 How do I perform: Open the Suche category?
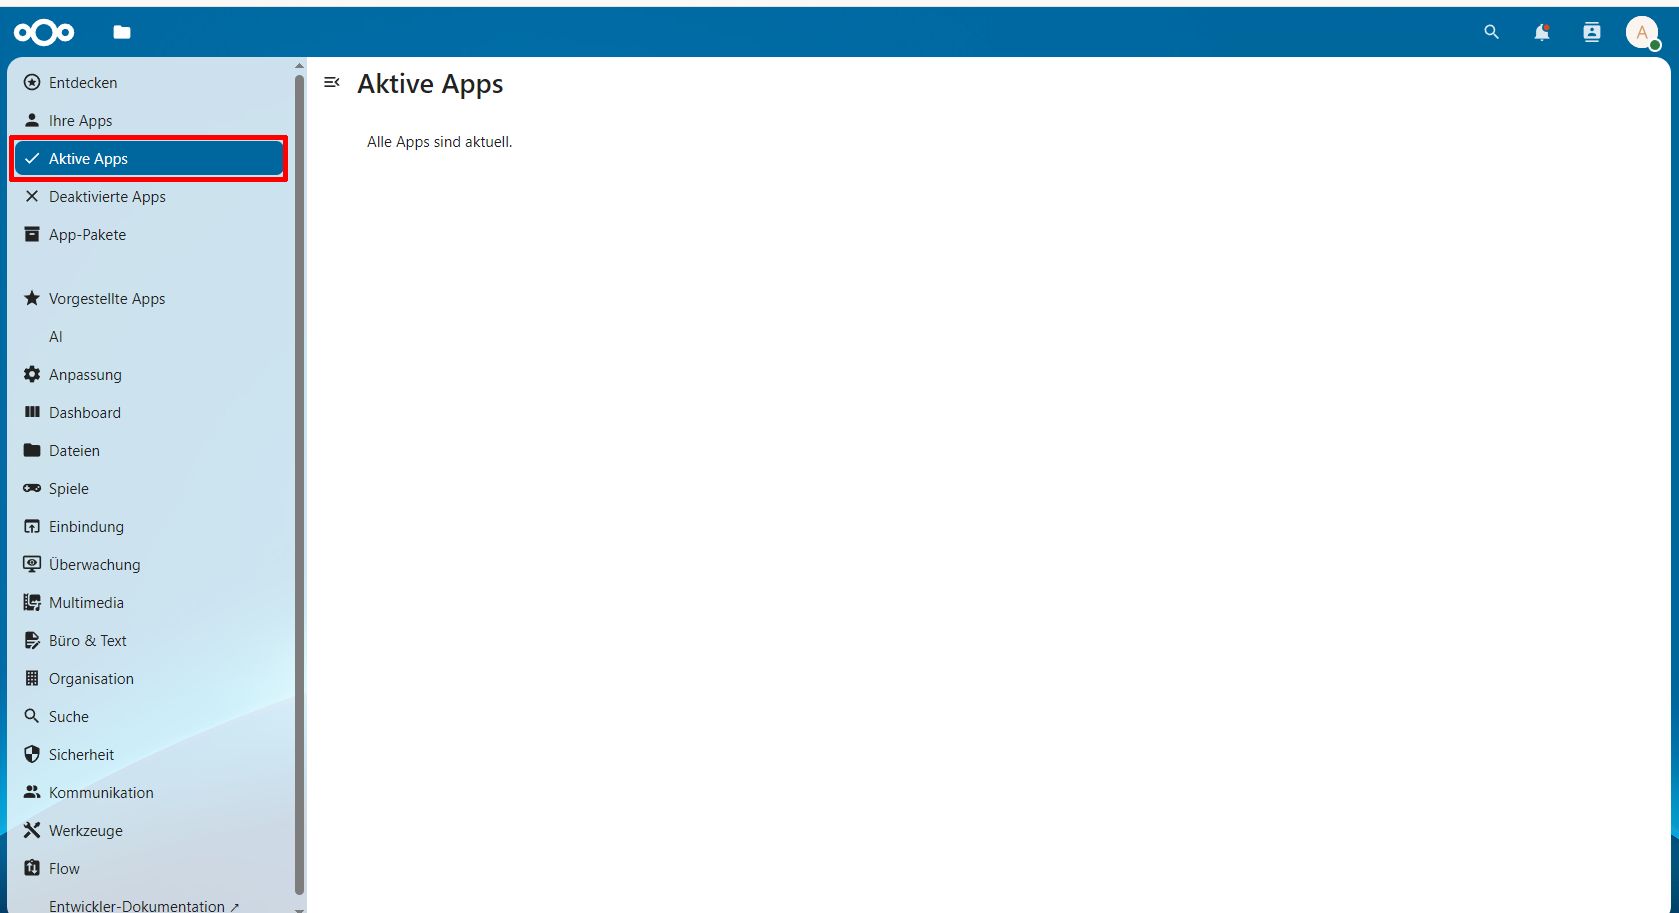pyautogui.click(x=150, y=717)
